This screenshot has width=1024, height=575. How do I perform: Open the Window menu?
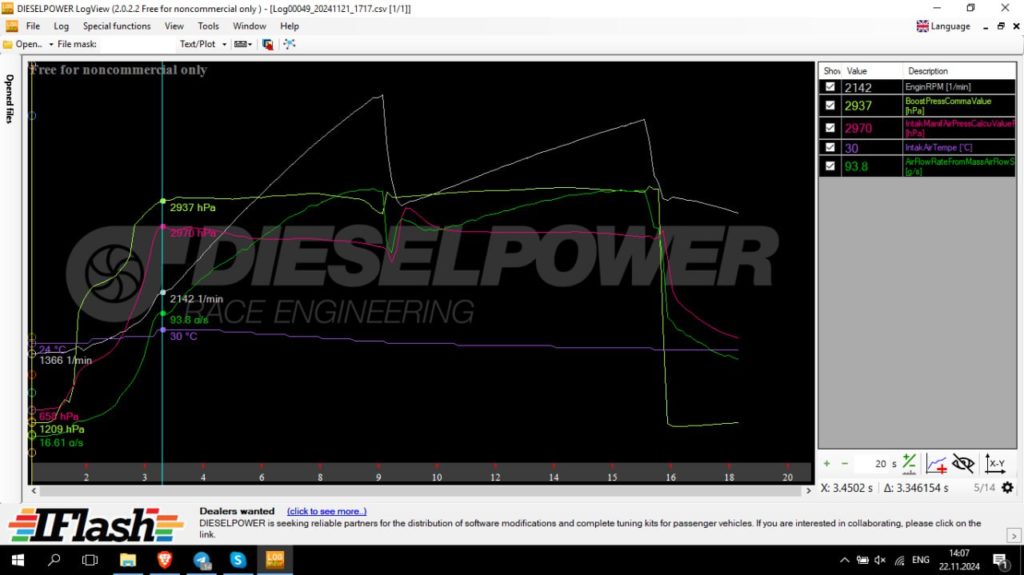[x=249, y=26]
